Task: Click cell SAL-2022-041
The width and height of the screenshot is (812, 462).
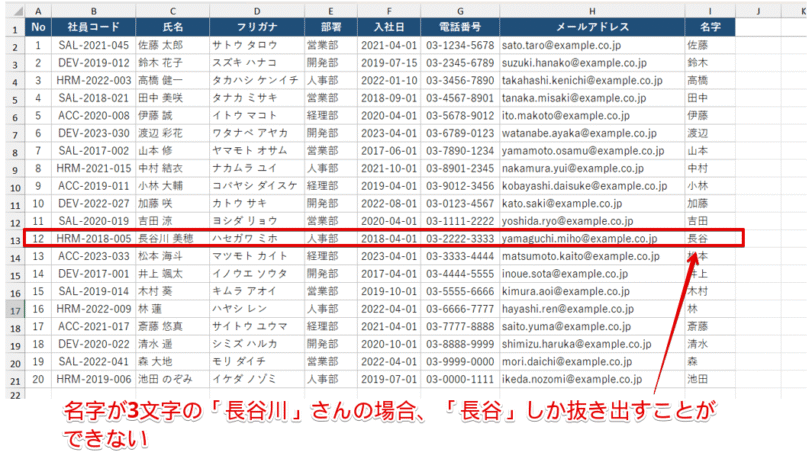Action: click(x=93, y=362)
